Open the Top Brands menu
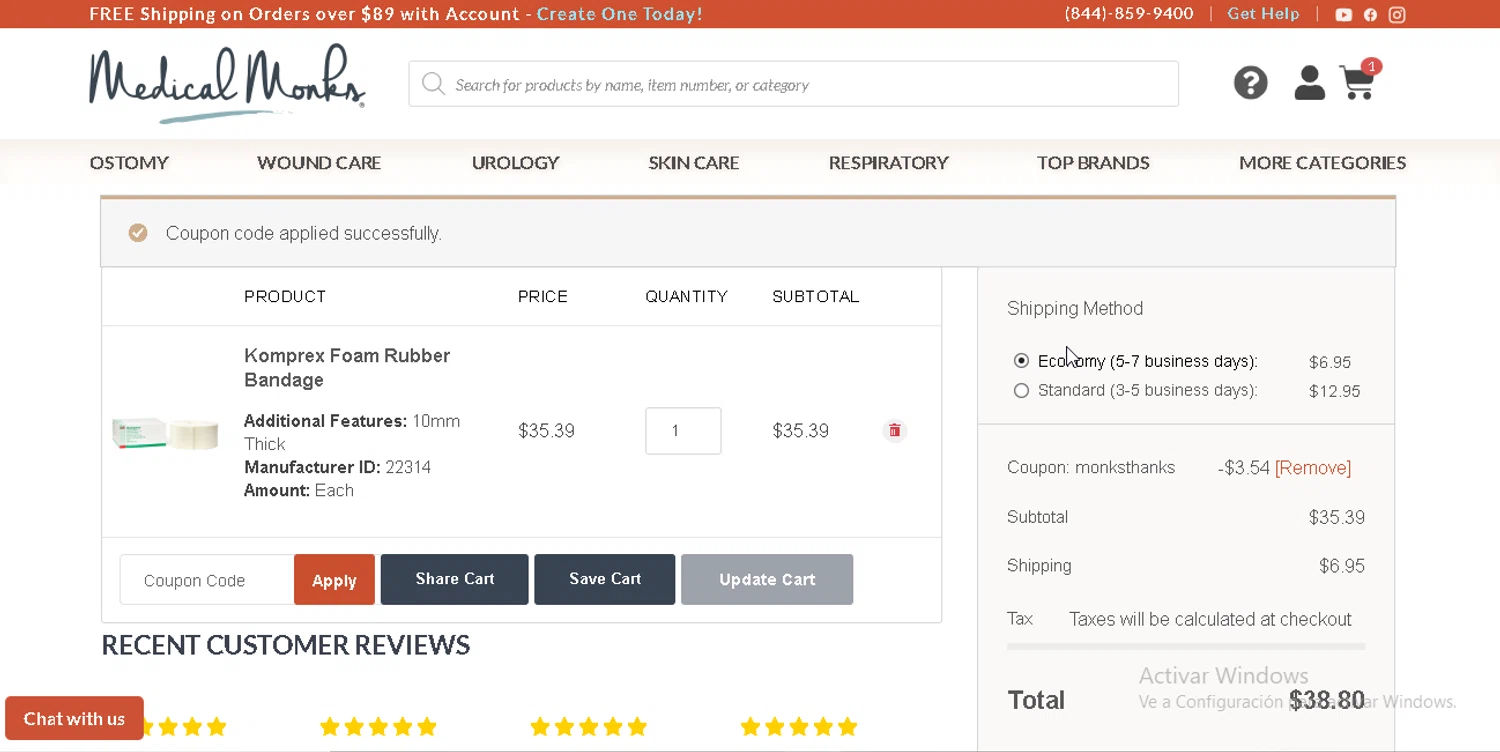Screen dimensions: 1500x752 click(1093, 162)
